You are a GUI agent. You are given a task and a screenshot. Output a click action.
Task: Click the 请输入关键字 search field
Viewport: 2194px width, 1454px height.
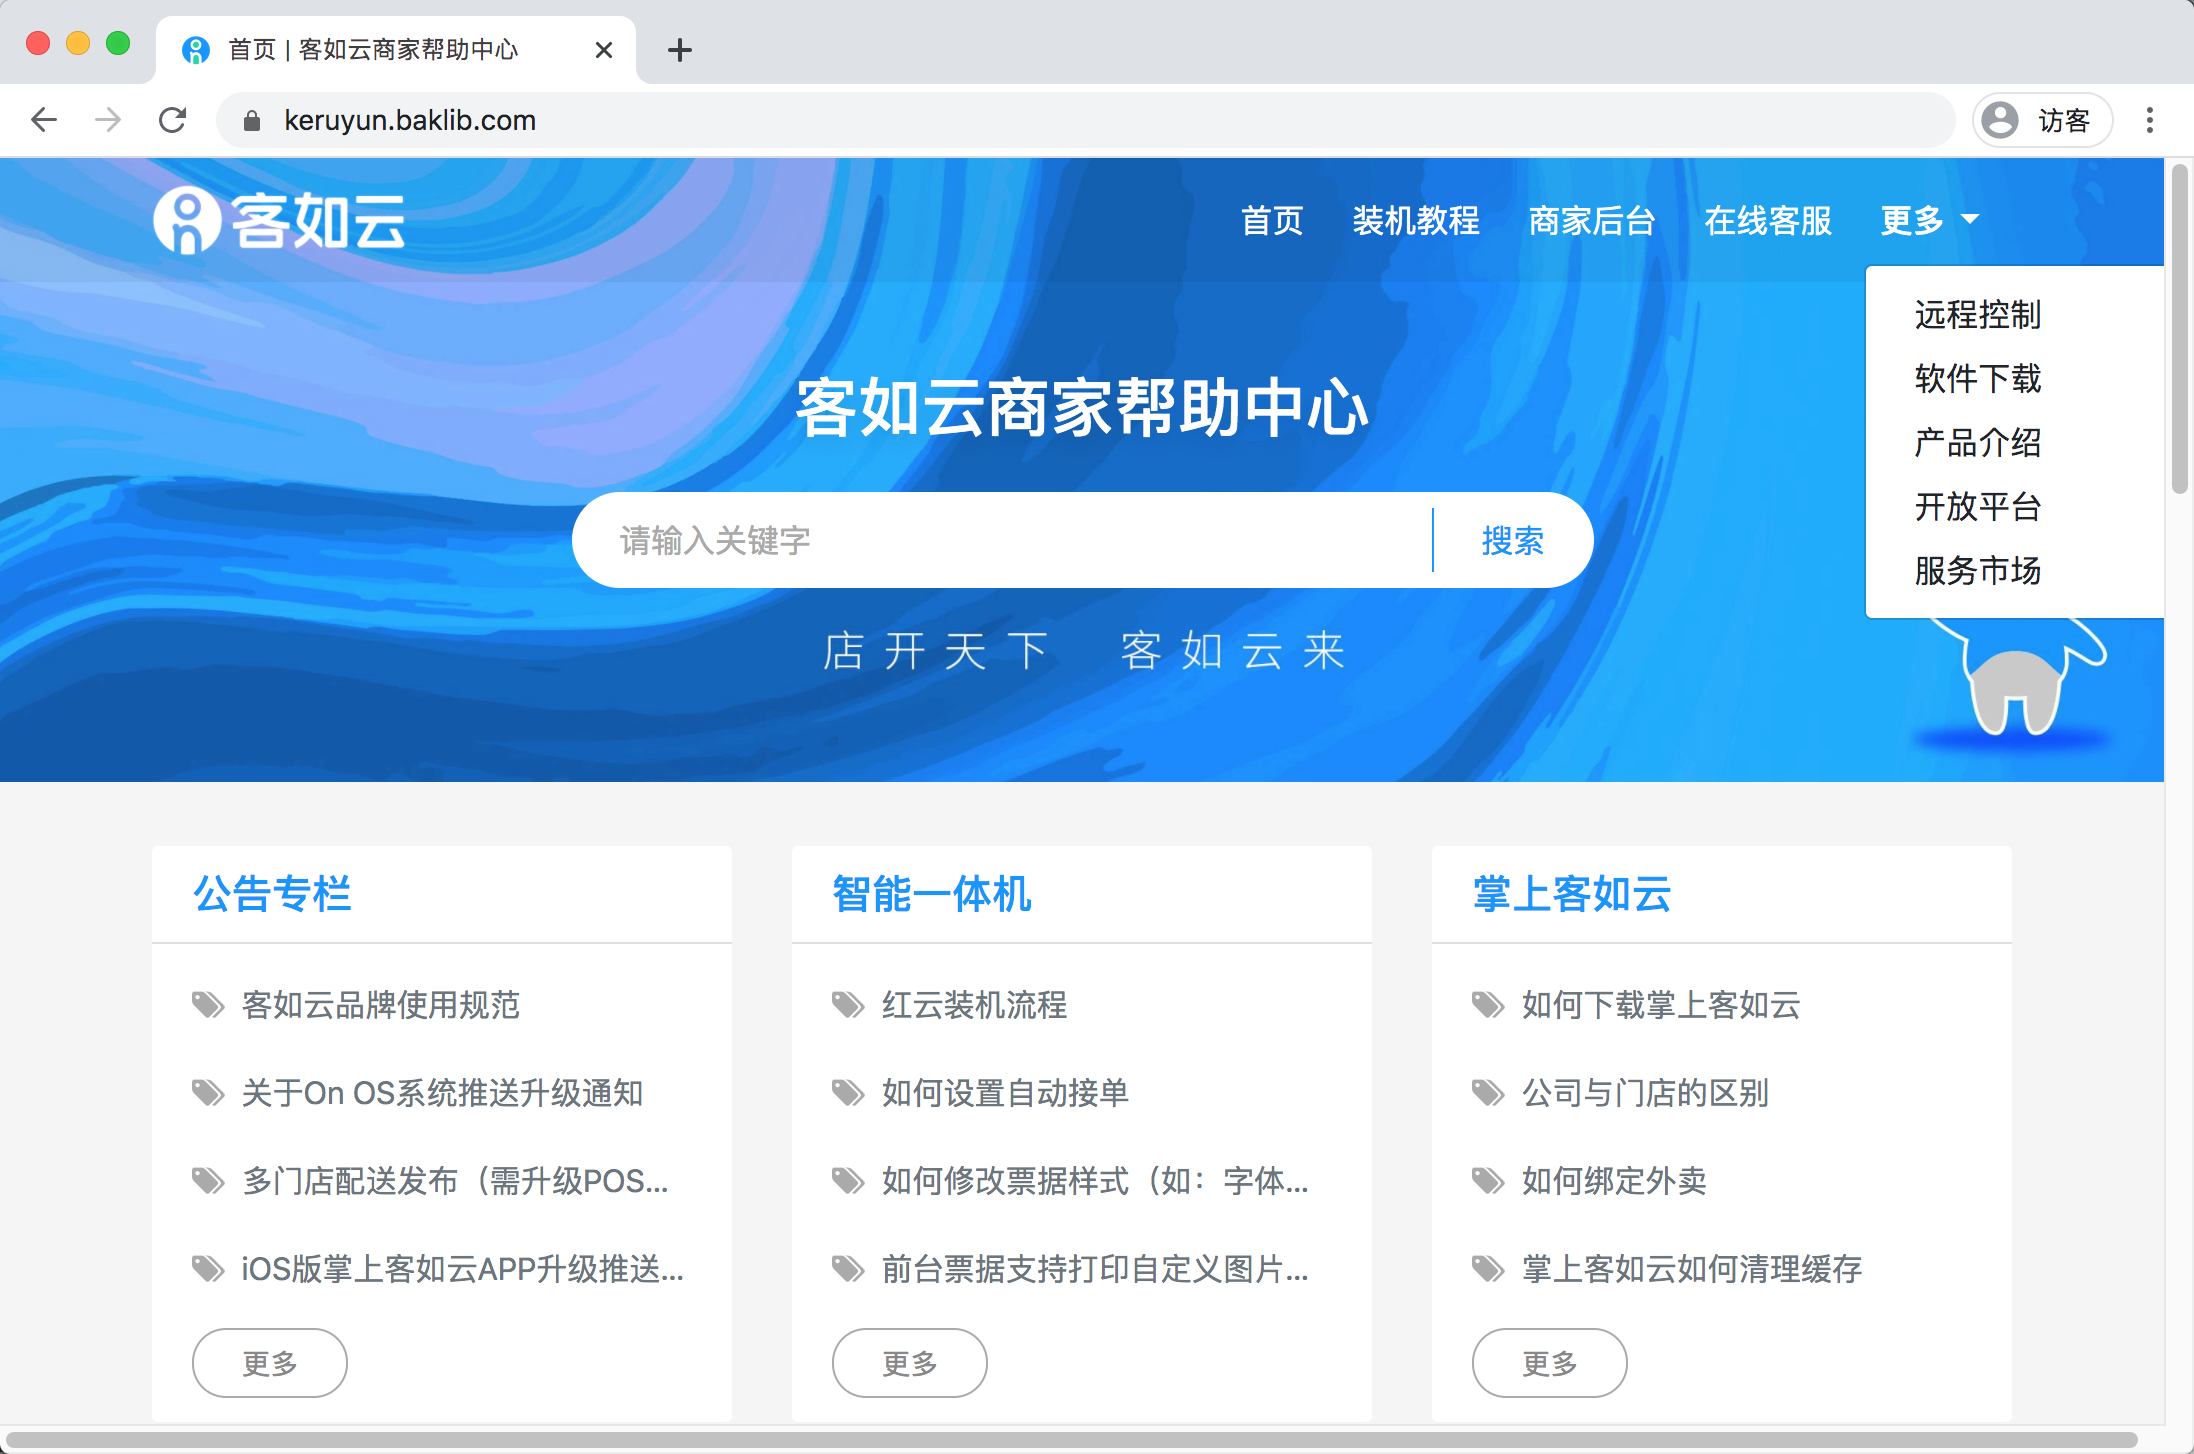click(1000, 540)
